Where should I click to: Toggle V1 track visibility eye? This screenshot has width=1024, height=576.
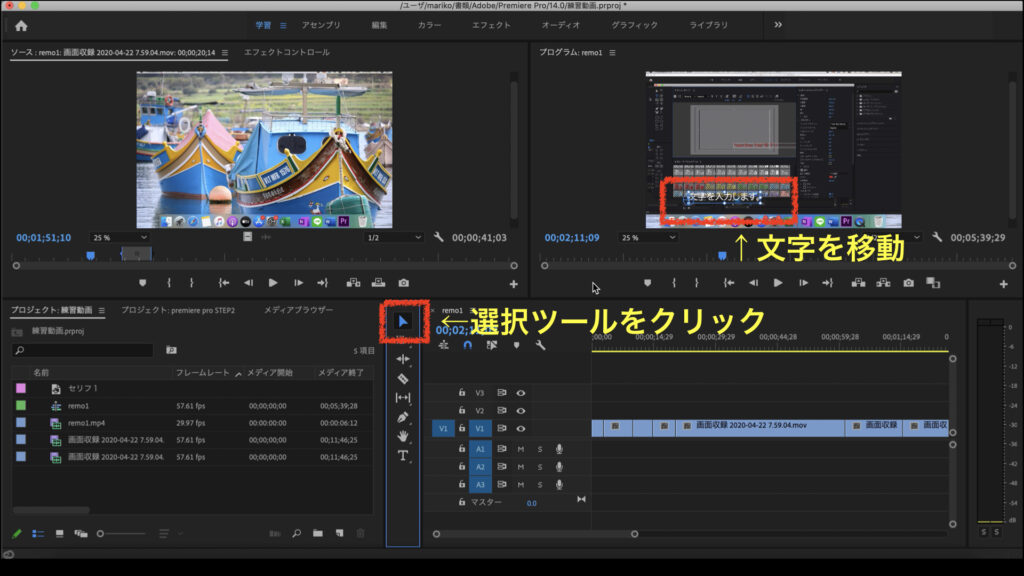click(x=520, y=428)
